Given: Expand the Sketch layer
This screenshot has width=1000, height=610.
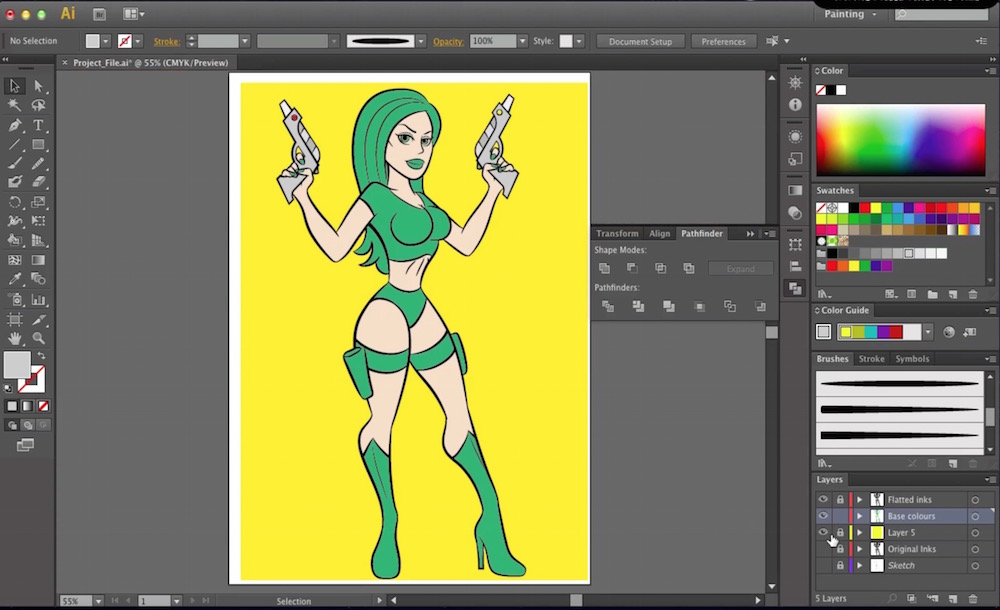Looking at the screenshot, I should (x=860, y=565).
